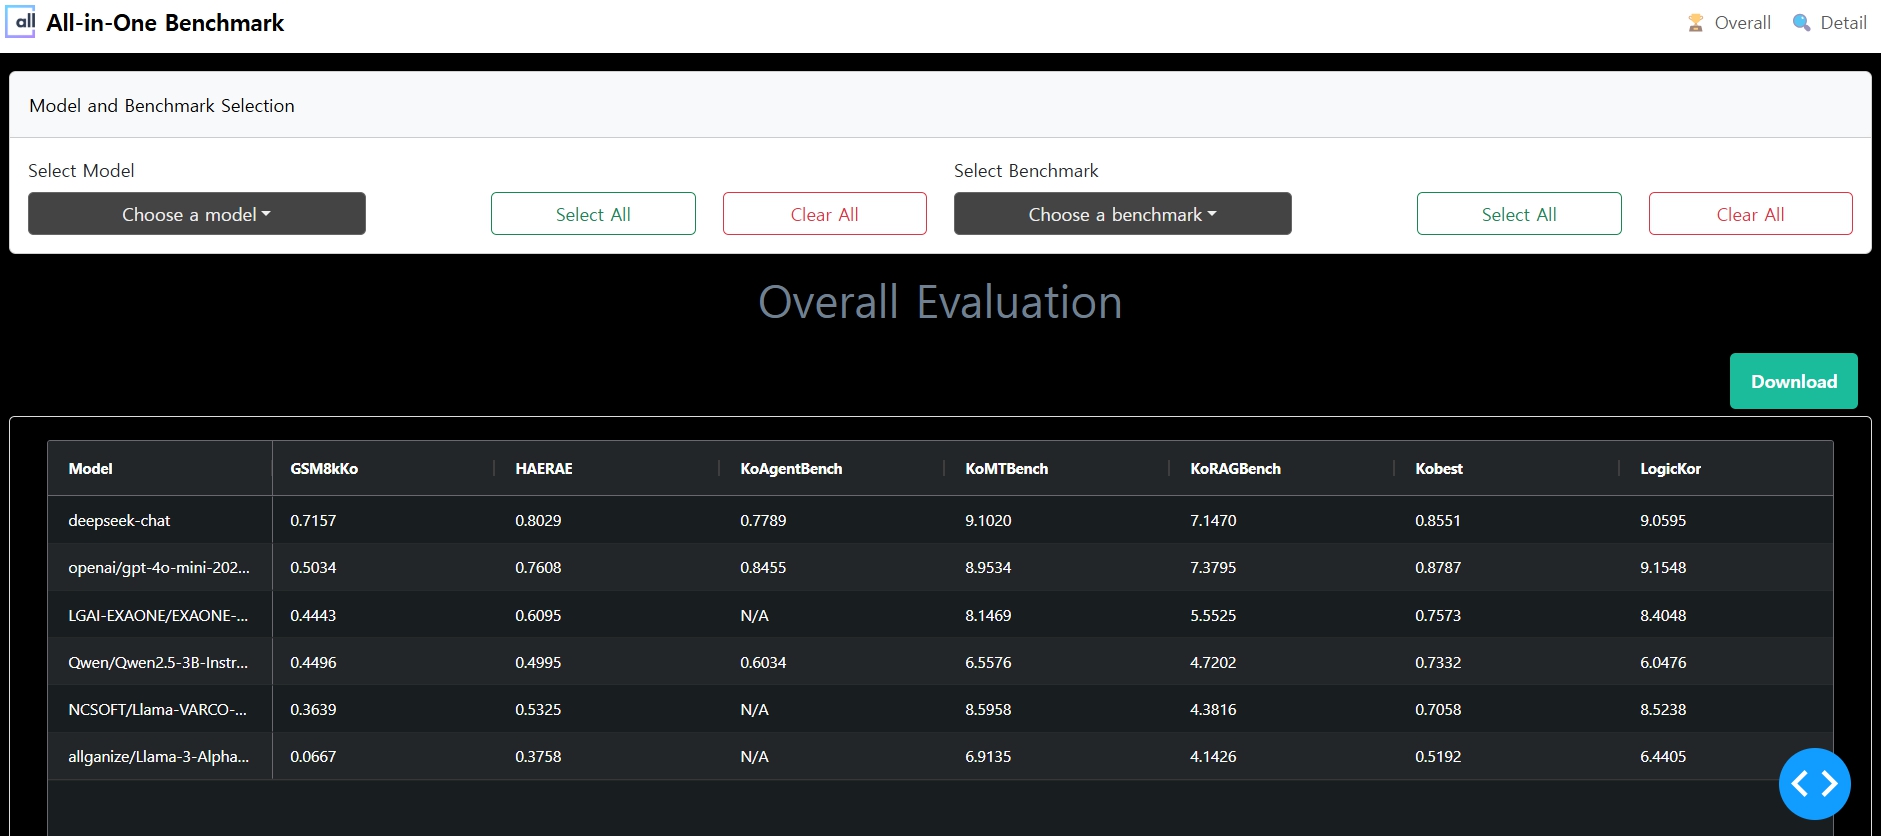Clear All selected benchmarks

tap(1750, 214)
